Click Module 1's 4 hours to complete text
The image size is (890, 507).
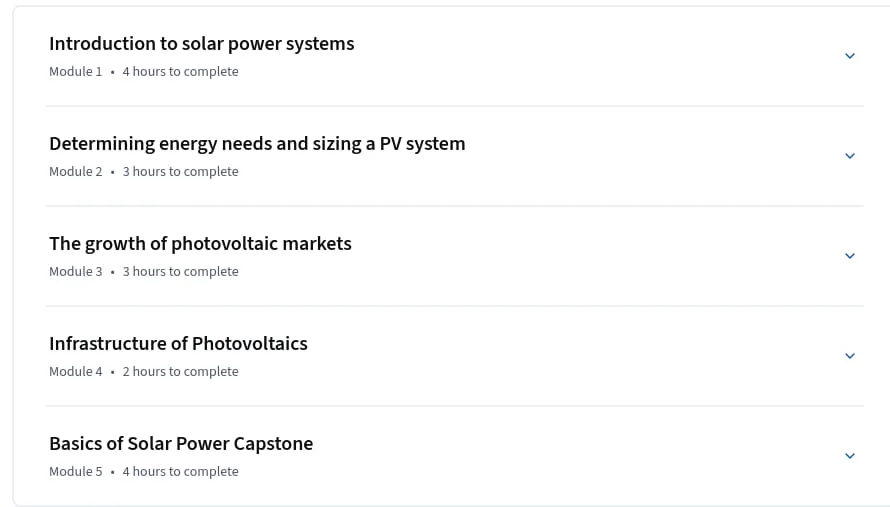[180, 72]
